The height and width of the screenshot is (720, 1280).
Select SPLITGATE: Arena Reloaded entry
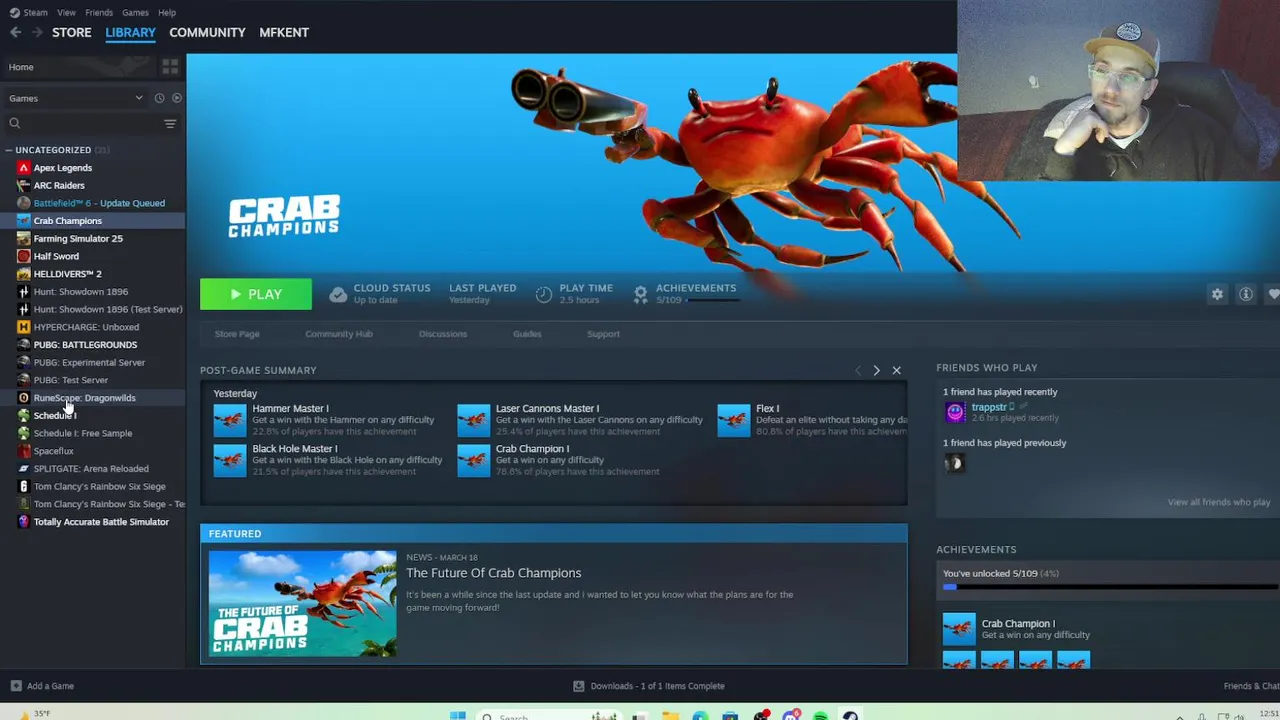point(91,469)
